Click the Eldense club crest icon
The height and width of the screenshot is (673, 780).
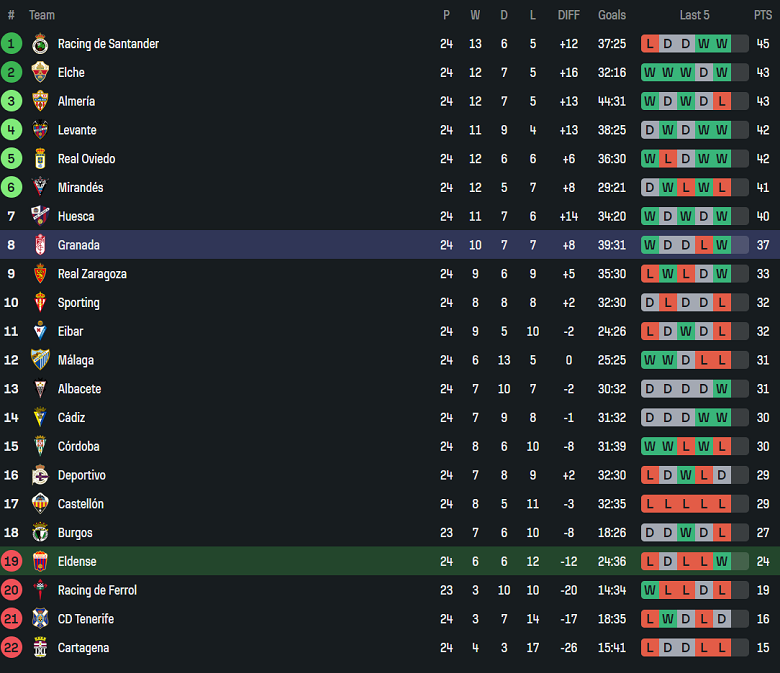coord(40,562)
